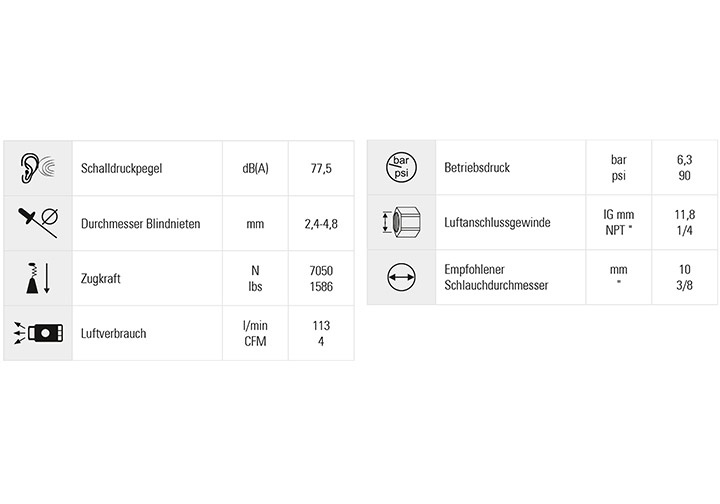
Task: Select the IG mm NPT unit cell
Action: (618, 223)
